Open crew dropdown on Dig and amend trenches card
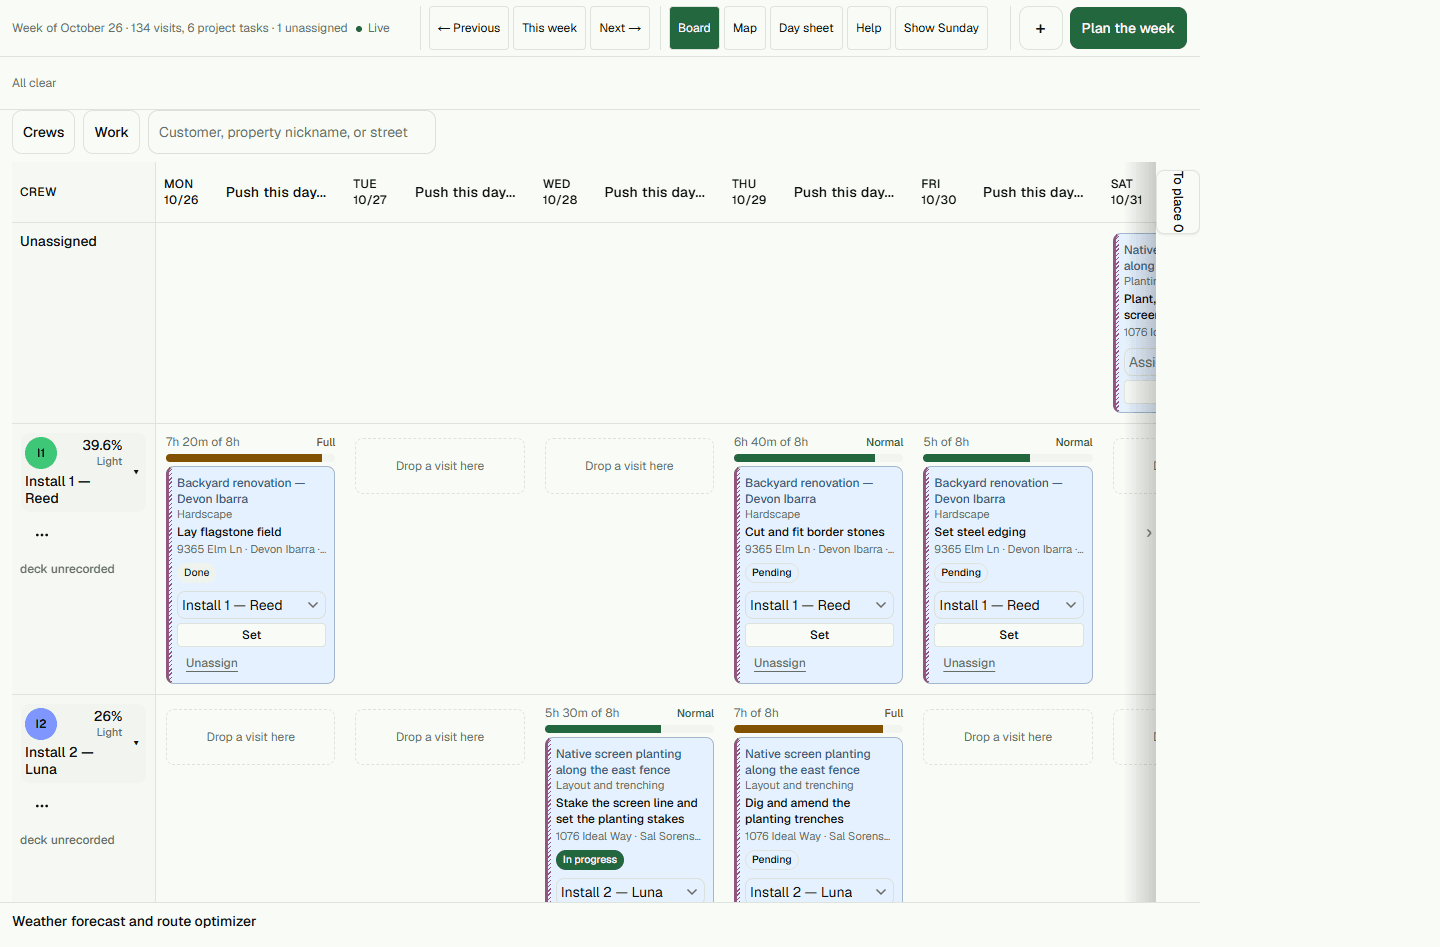Screen dimensions: 1440x947 click(x=819, y=891)
